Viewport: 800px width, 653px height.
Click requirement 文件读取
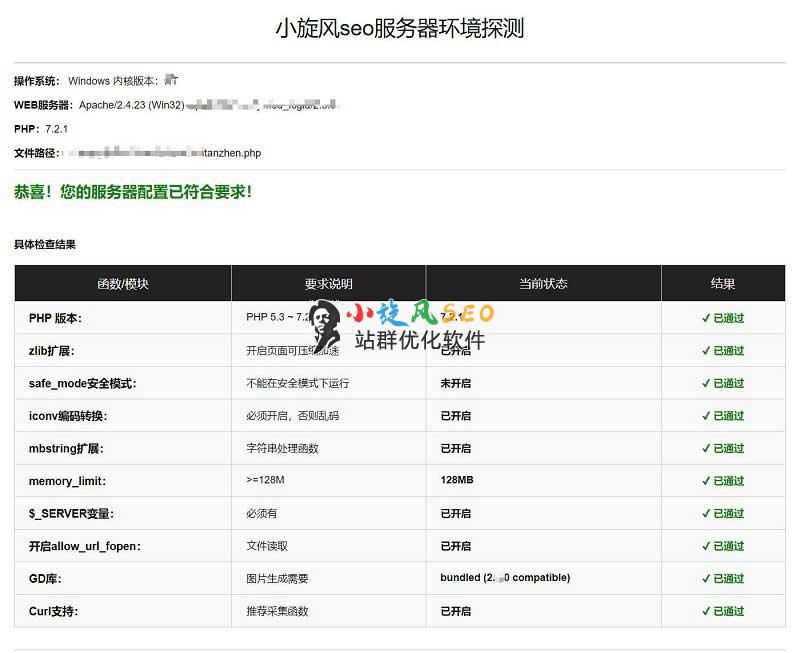point(267,546)
